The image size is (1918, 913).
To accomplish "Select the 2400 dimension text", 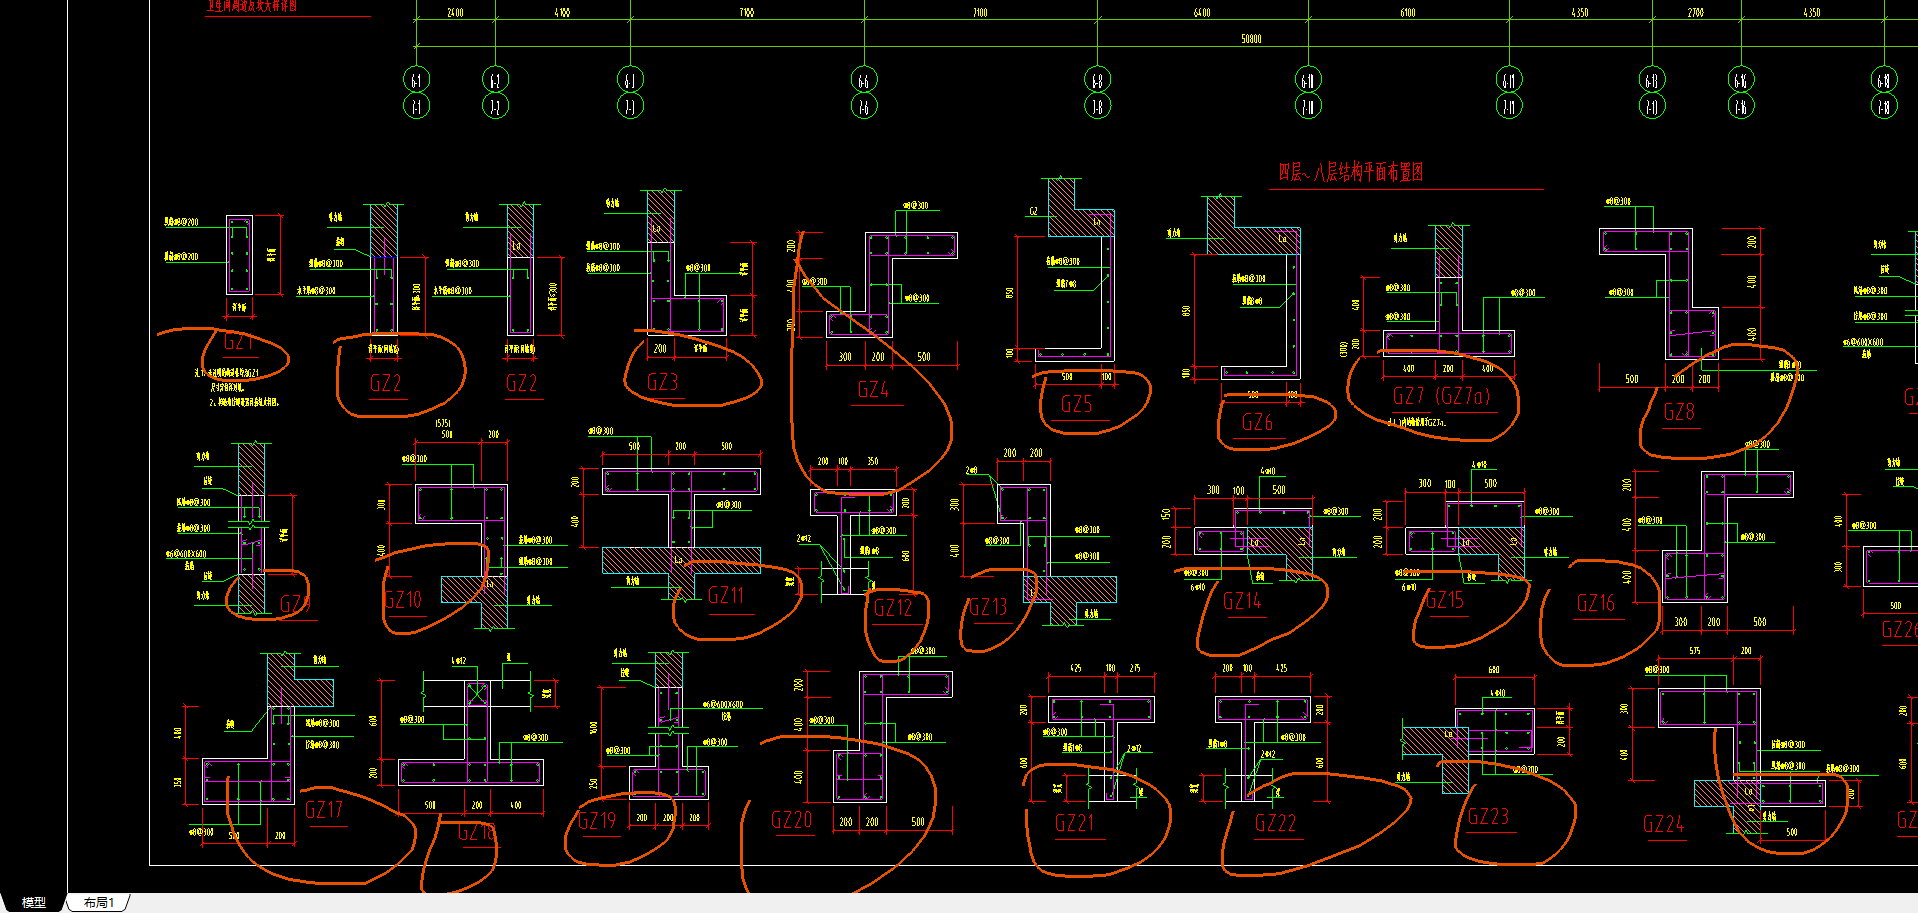I will tap(455, 13).
